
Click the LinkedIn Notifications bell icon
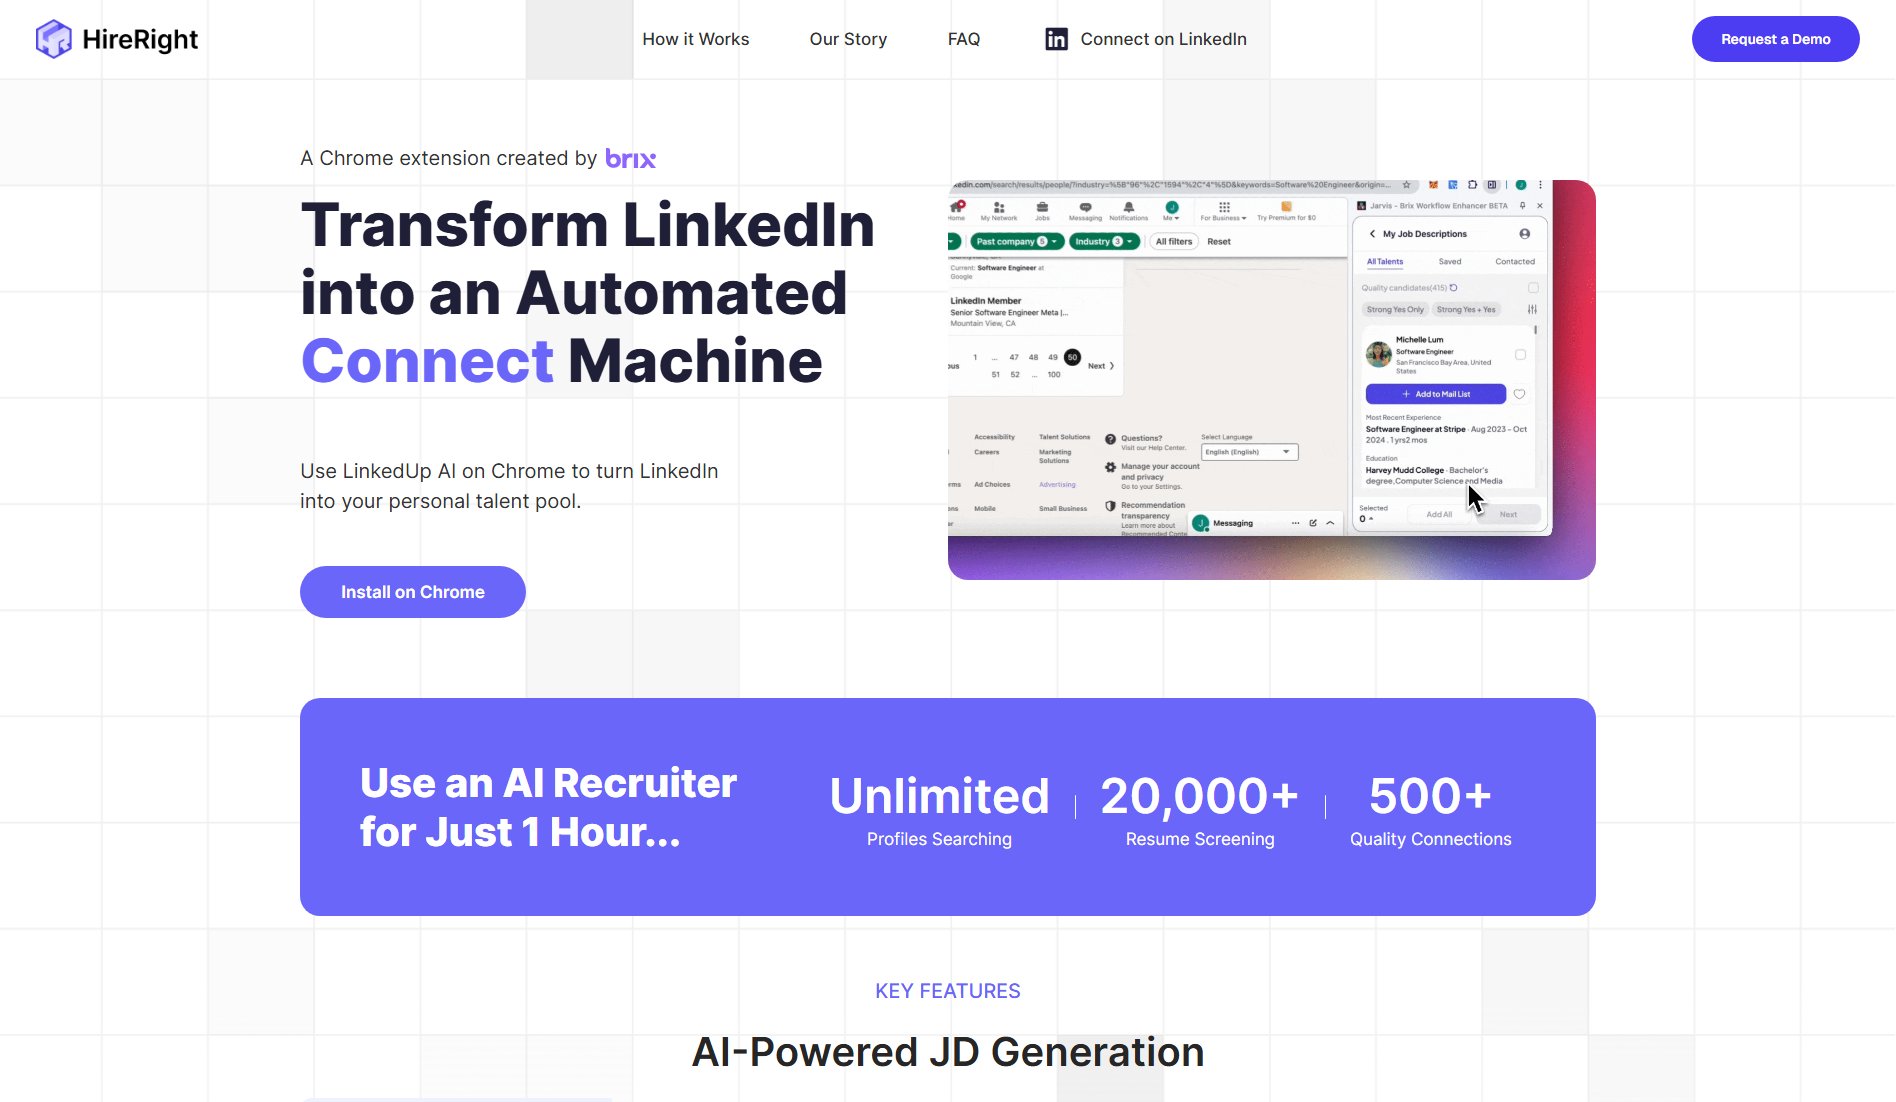click(1129, 208)
